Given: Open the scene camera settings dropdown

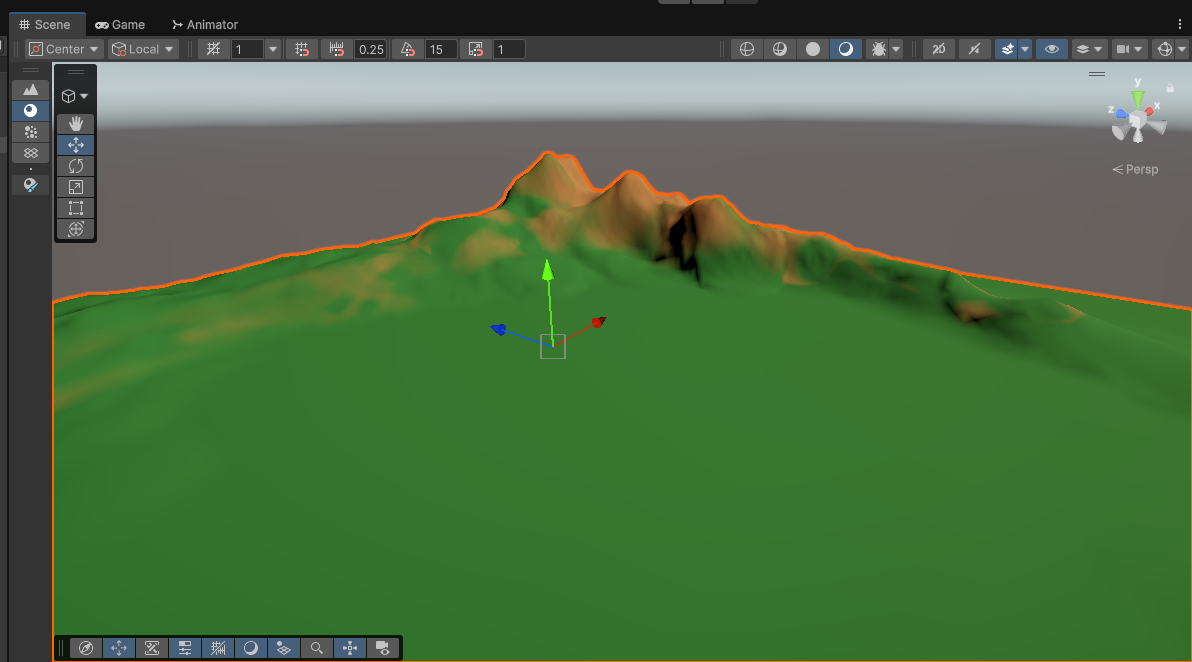Looking at the screenshot, I should (1129, 49).
